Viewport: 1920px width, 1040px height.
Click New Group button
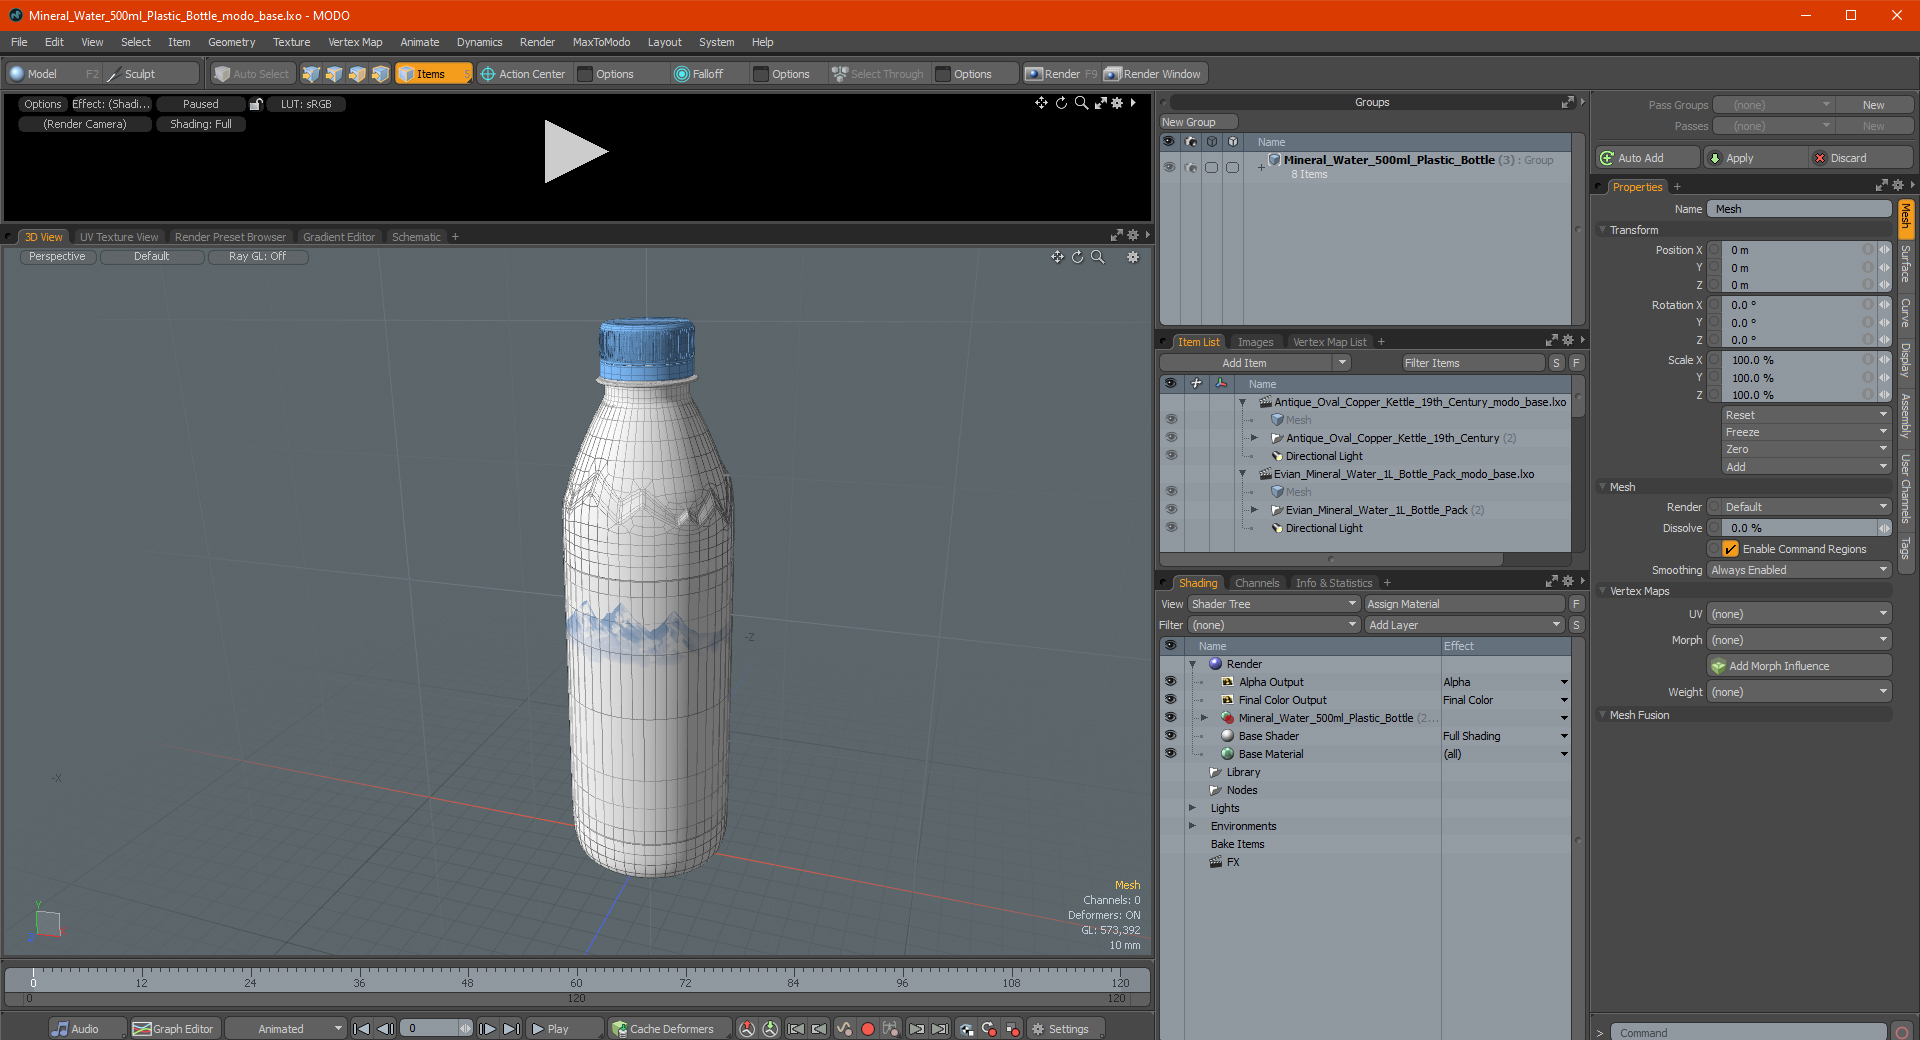(1198, 122)
